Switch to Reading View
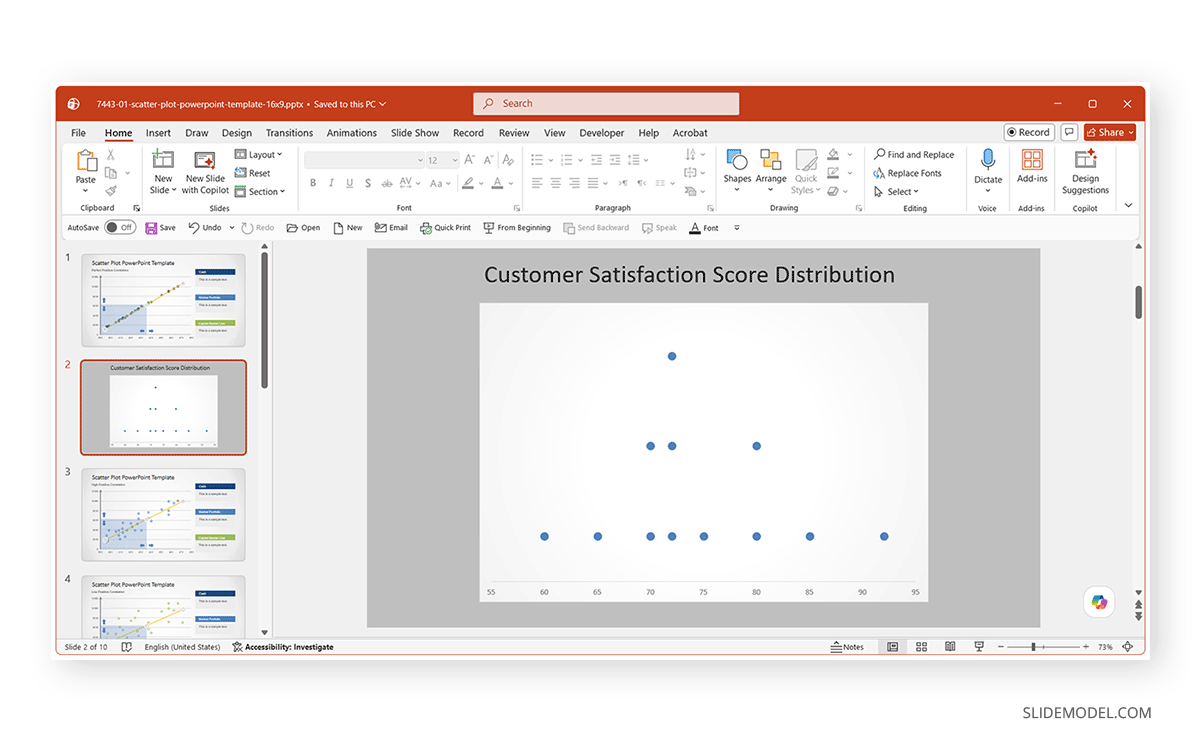Image resolution: width=1200 pixels, height=743 pixels. [950, 647]
